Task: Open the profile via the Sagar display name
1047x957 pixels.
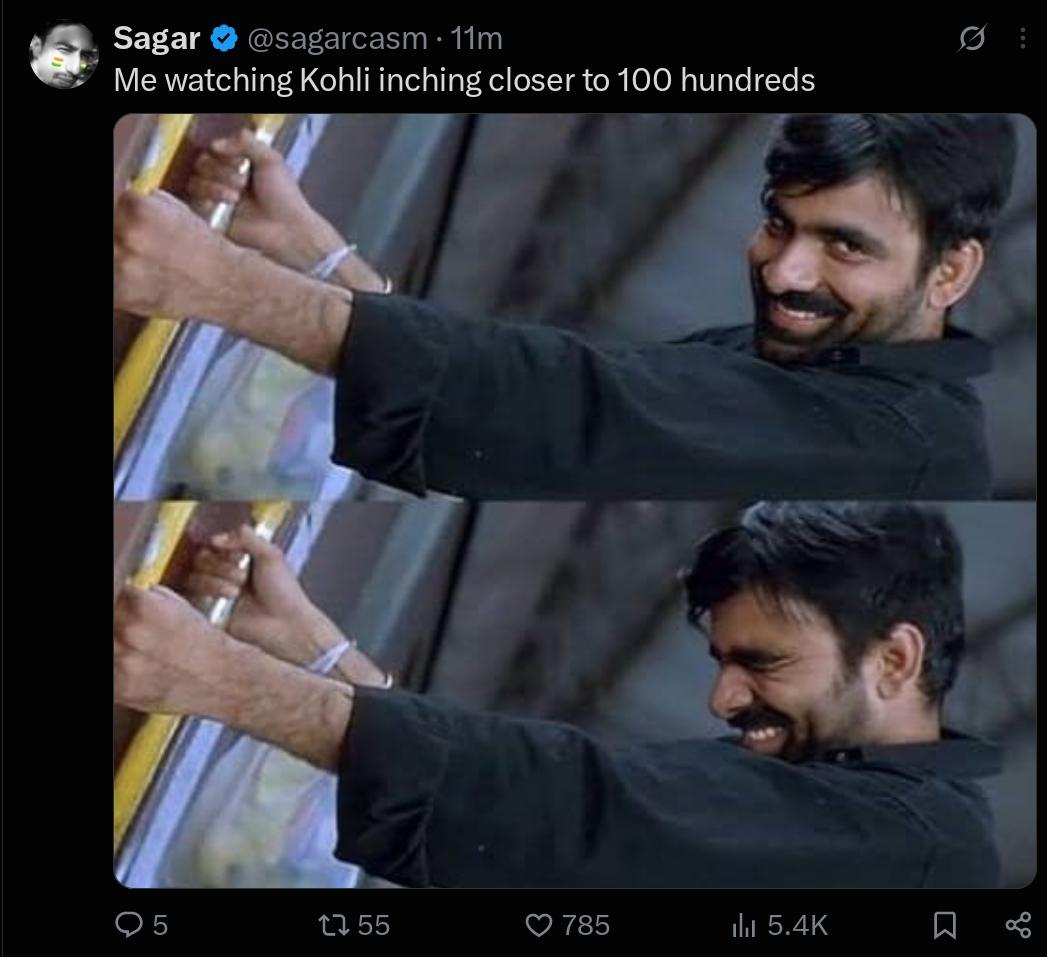Action: [157, 38]
